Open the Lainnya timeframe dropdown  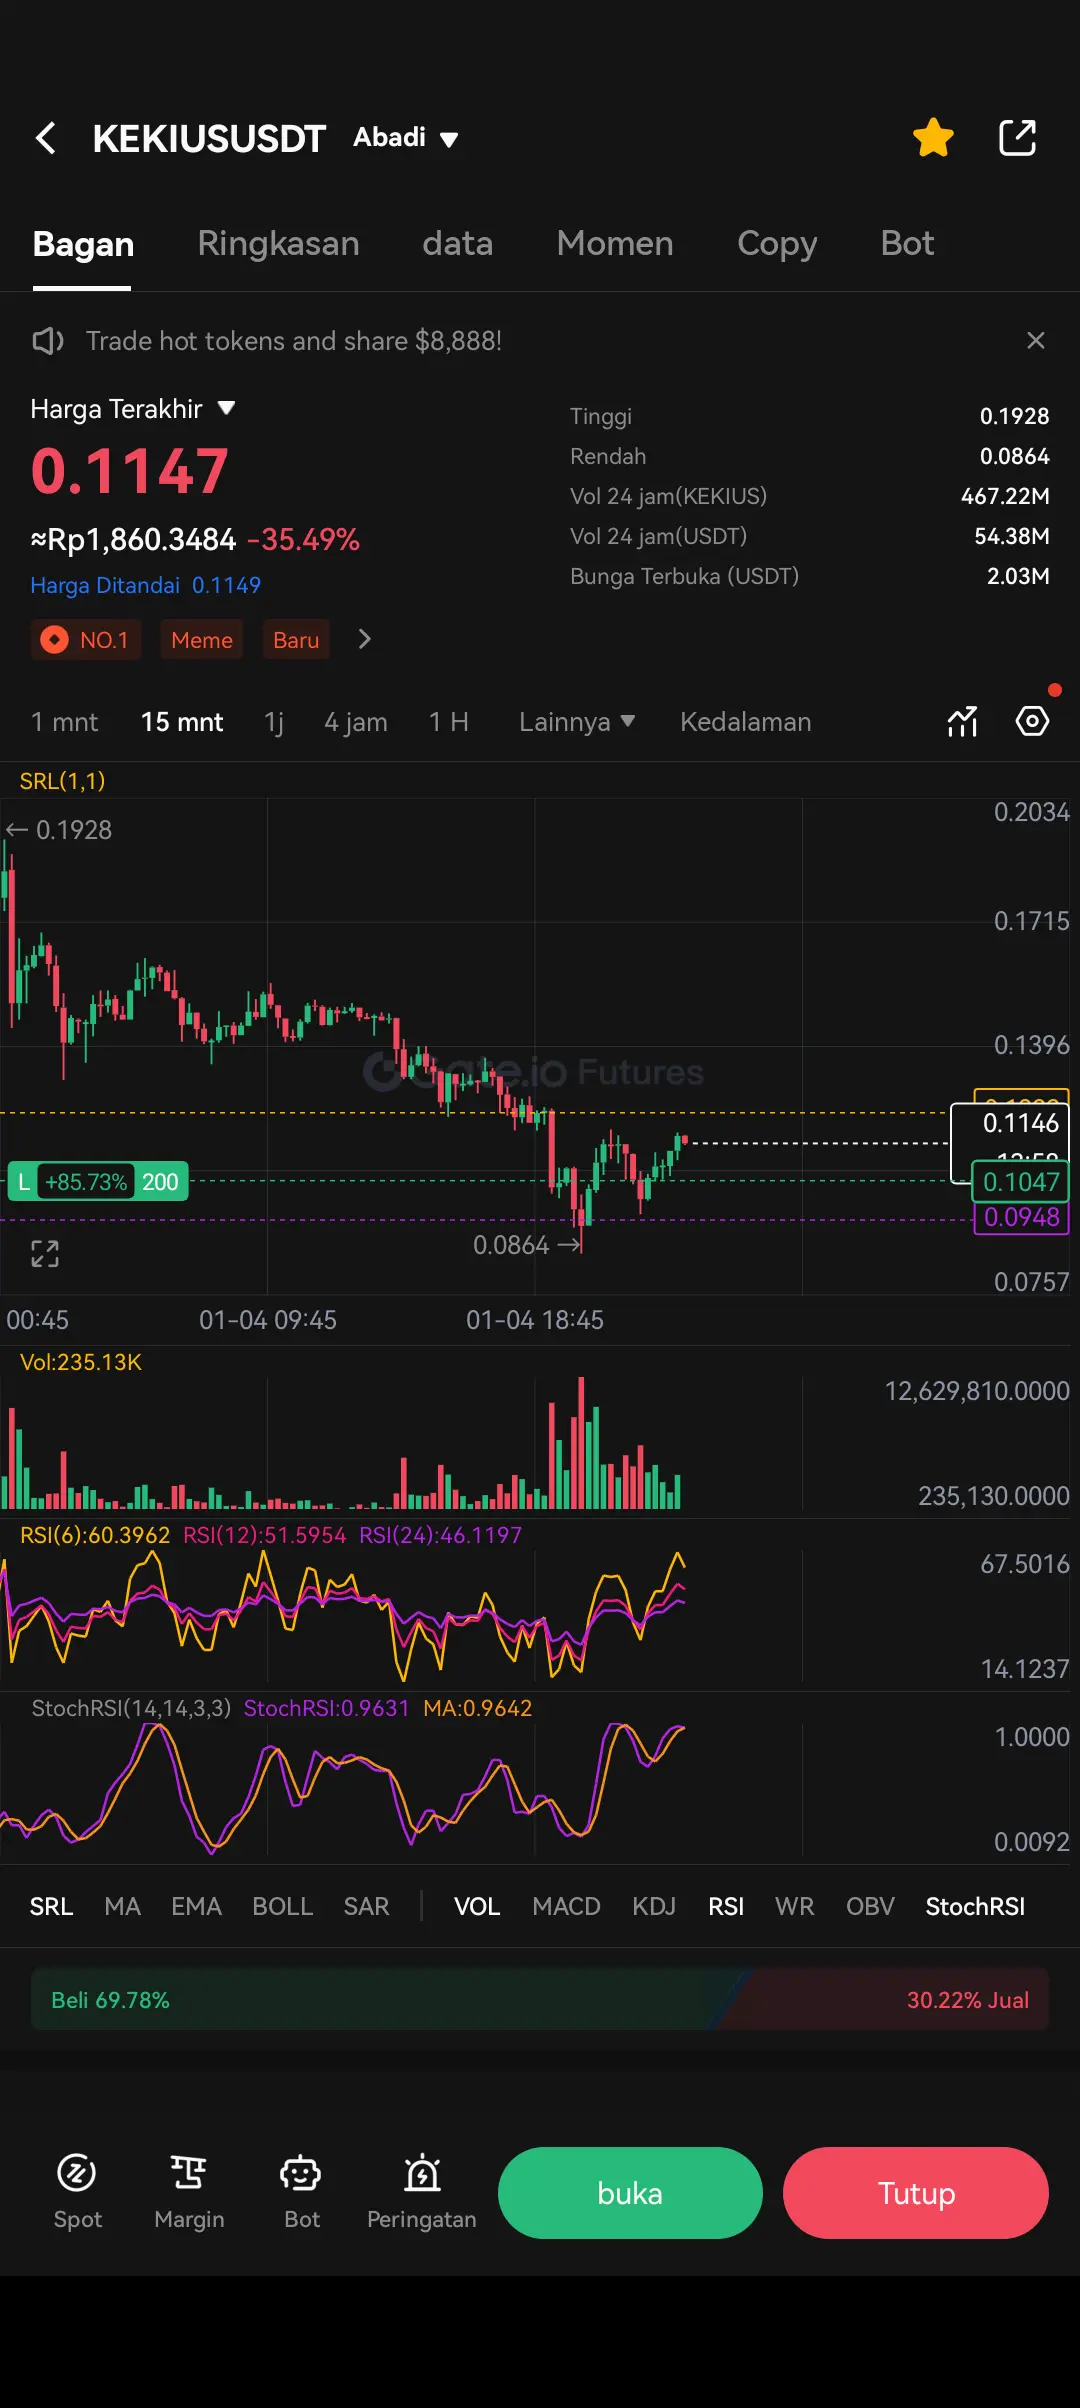pos(577,722)
